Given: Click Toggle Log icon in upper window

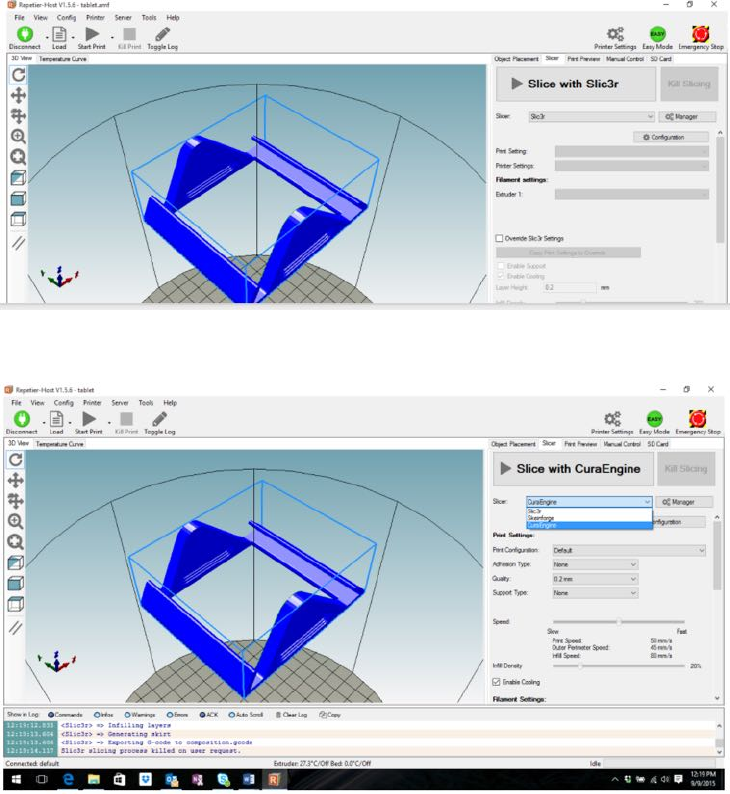Looking at the screenshot, I should click(163, 34).
